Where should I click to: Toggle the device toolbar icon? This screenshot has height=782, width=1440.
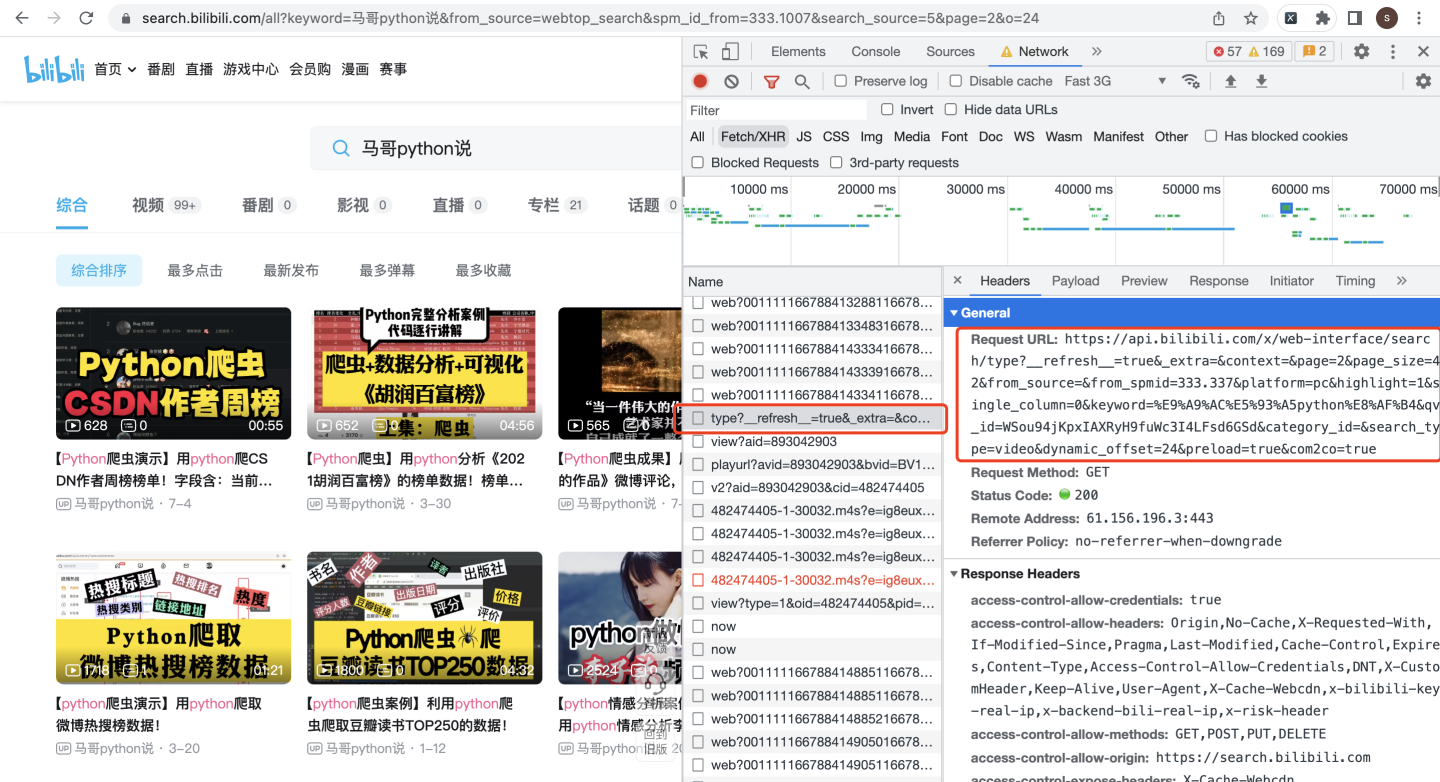tap(730, 52)
